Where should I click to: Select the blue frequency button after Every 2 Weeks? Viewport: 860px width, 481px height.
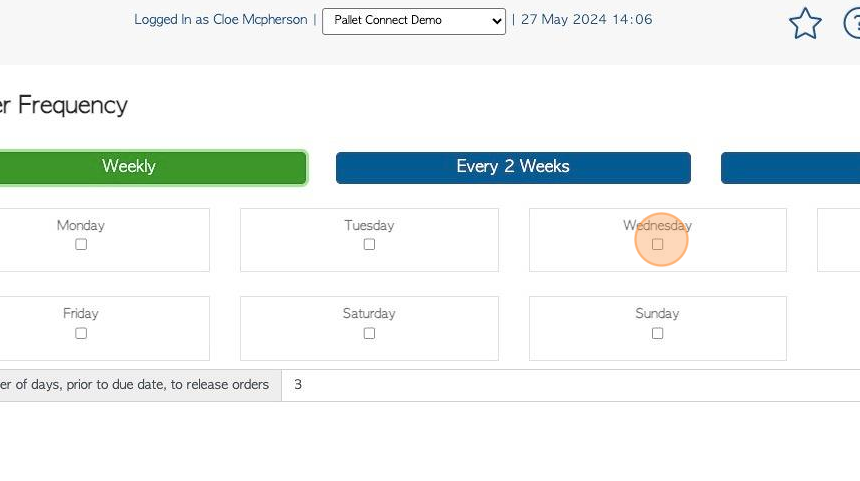[x=790, y=167]
